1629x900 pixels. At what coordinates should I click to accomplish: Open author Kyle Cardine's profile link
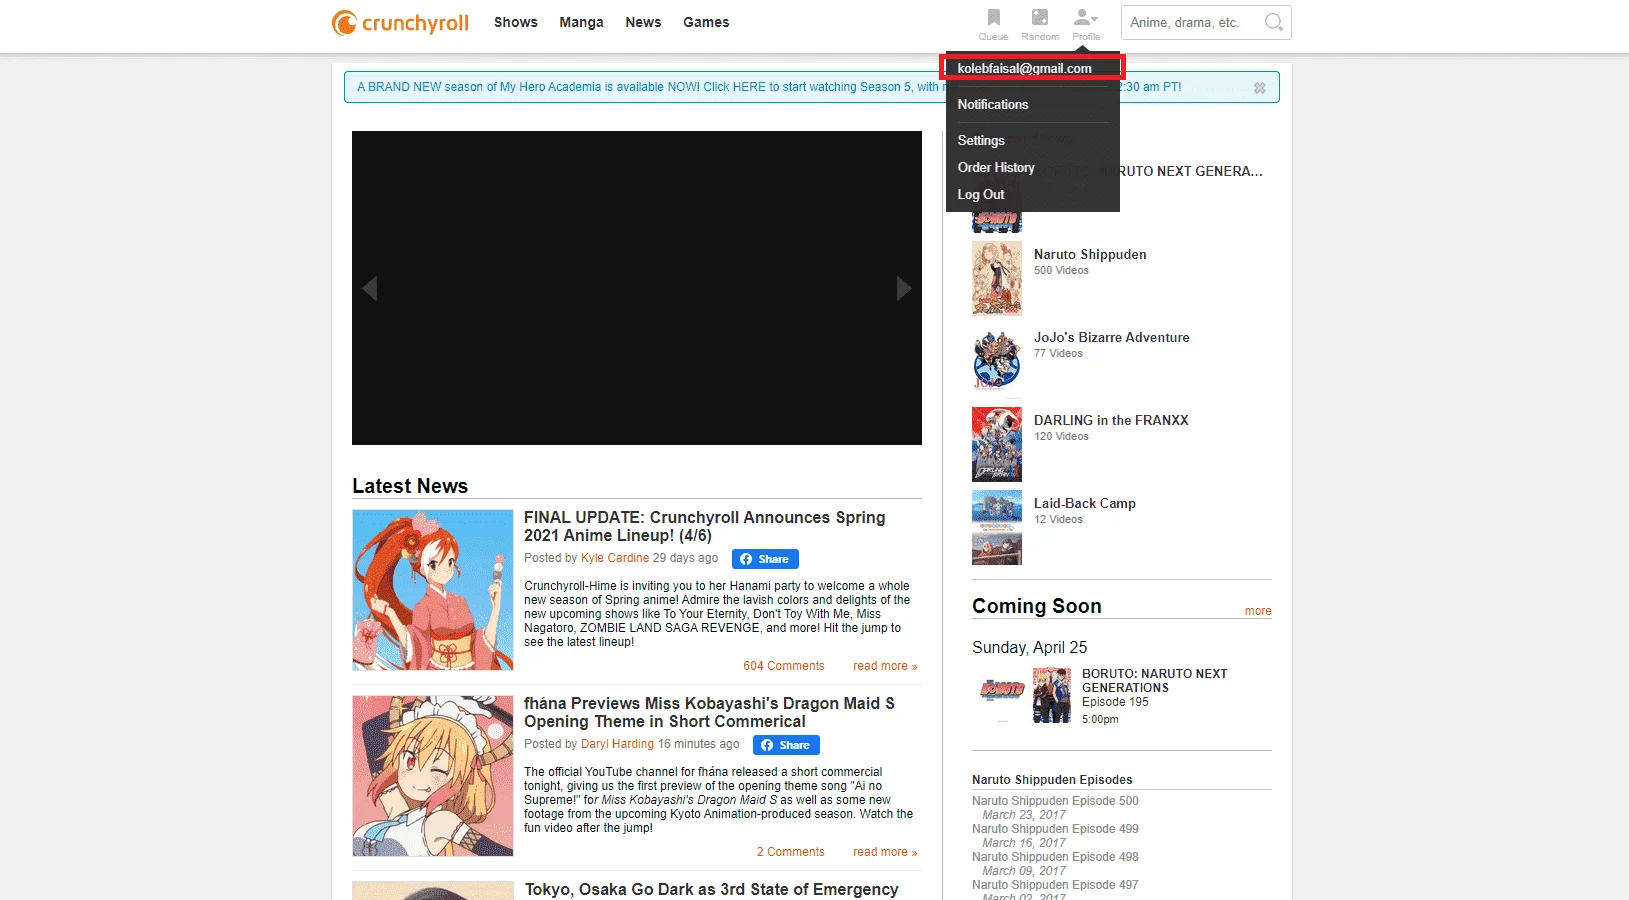point(615,558)
